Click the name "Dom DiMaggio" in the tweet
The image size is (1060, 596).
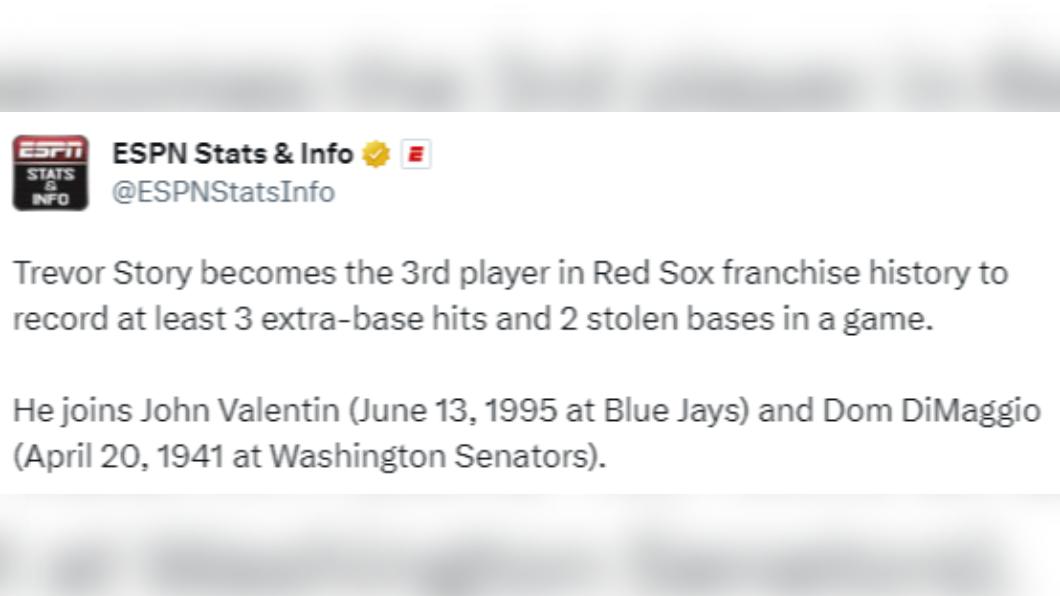coord(931,412)
